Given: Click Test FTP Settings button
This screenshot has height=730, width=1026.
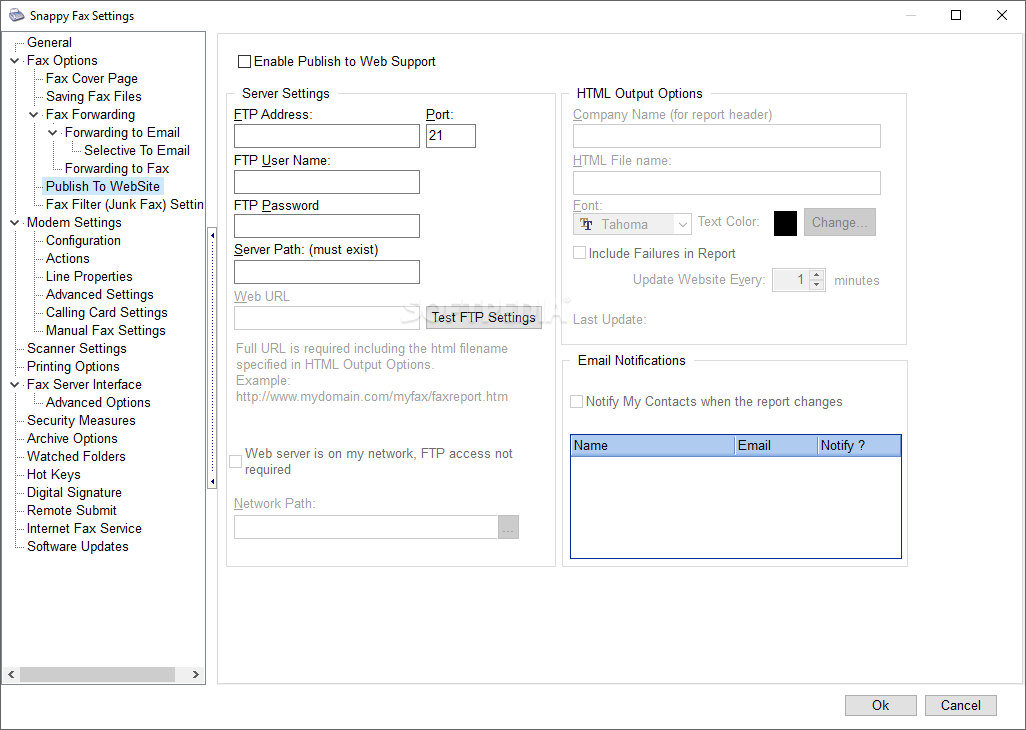Looking at the screenshot, I should pos(484,317).
